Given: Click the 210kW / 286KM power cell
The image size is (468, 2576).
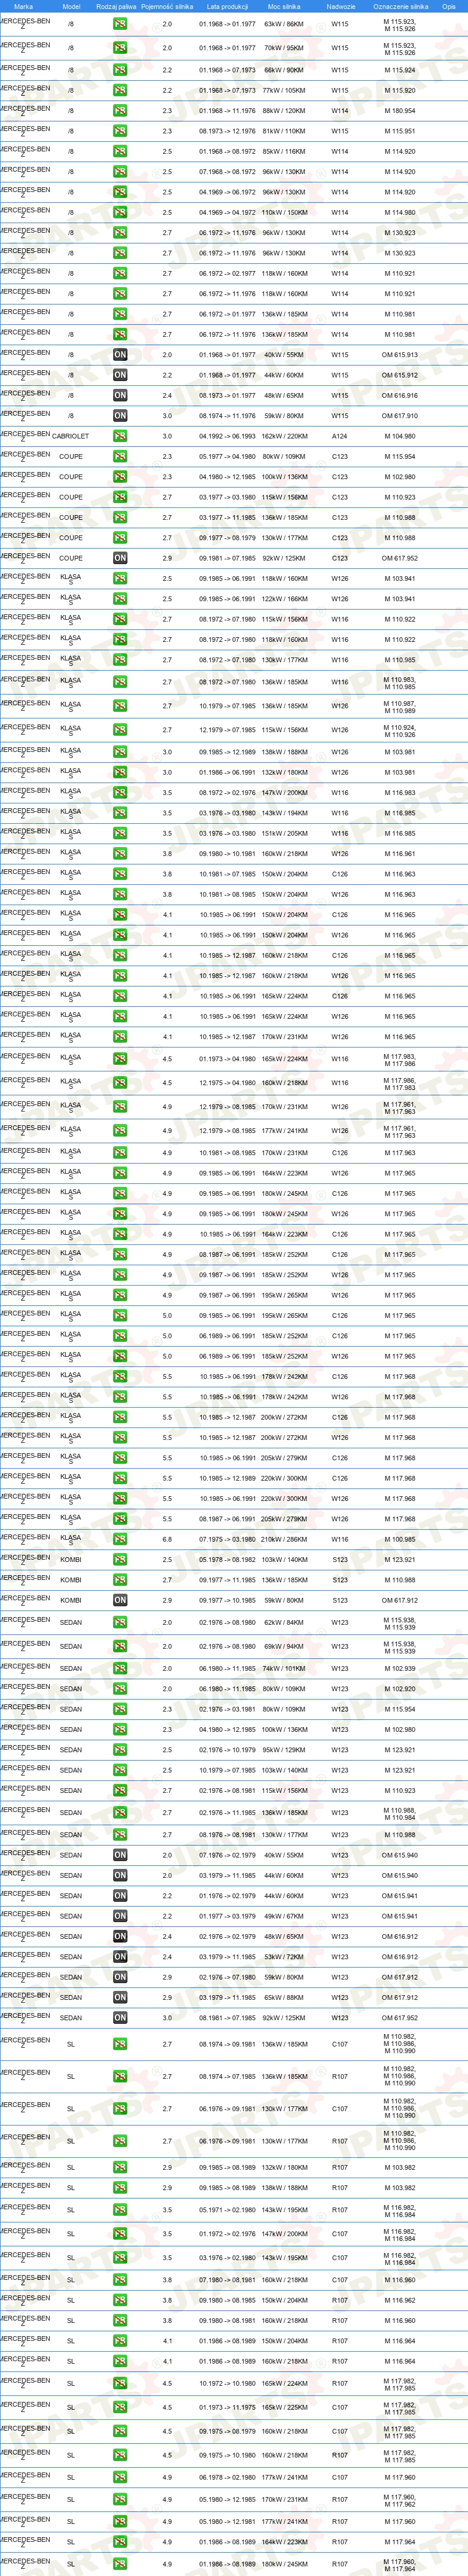Looking at the screenshot, I should click(284, 1540).
